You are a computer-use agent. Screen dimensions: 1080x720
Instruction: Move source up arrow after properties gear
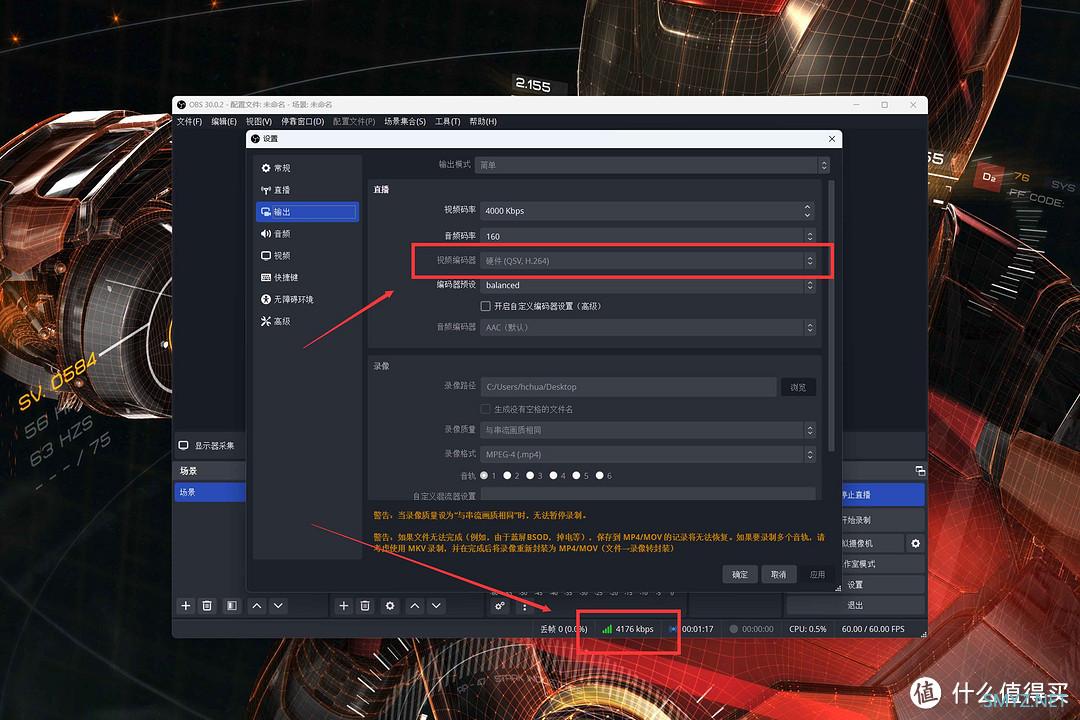click(x=415, y=606)
